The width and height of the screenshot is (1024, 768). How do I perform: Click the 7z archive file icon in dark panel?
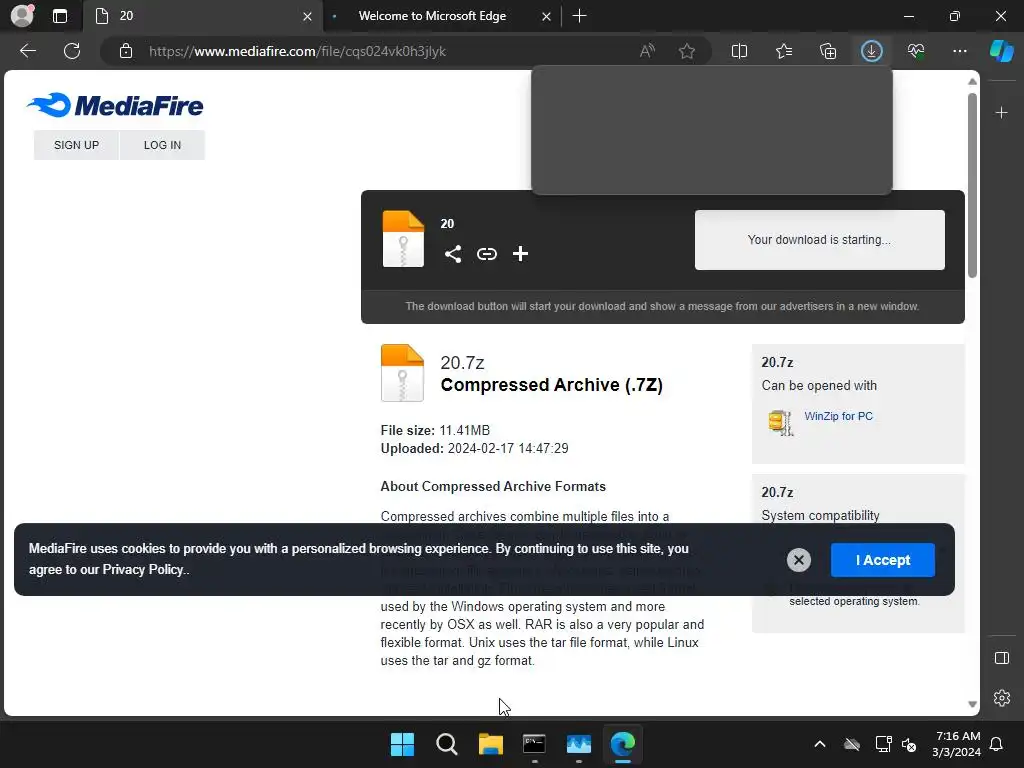click(x=403, y=239)
